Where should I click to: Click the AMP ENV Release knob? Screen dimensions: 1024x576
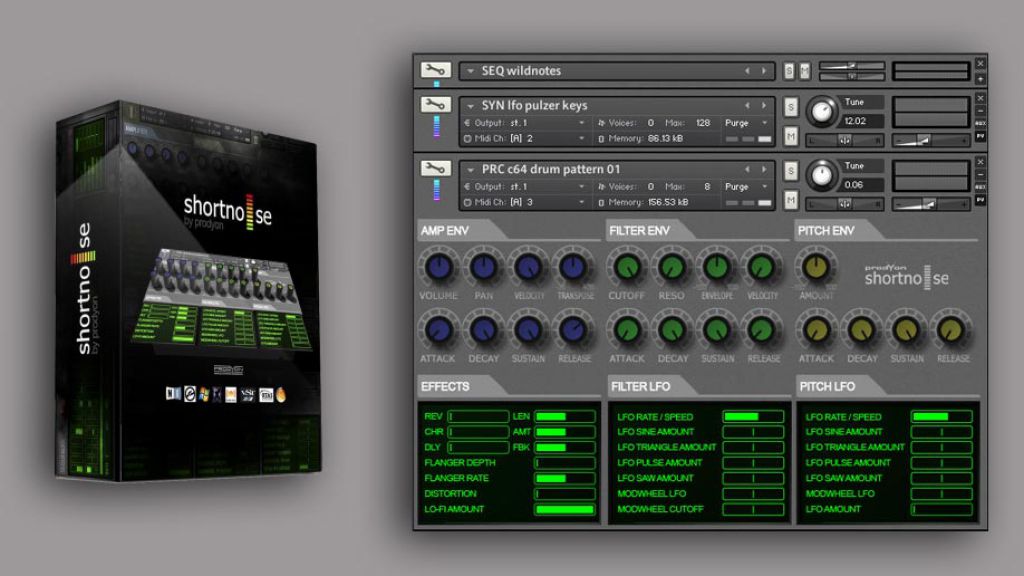pos(573,330)
